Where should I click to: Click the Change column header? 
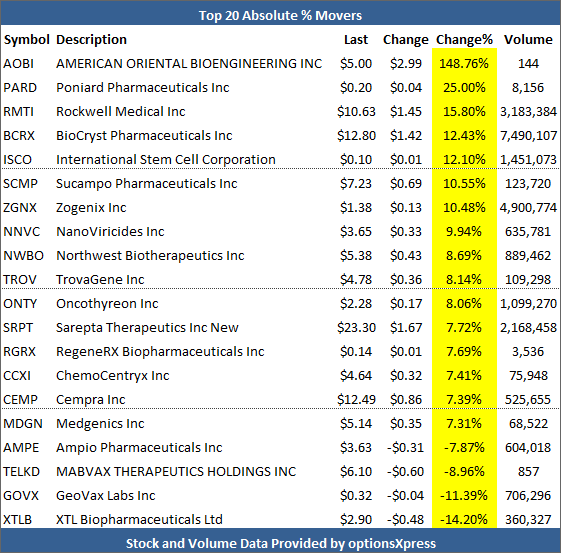(406, 39)
